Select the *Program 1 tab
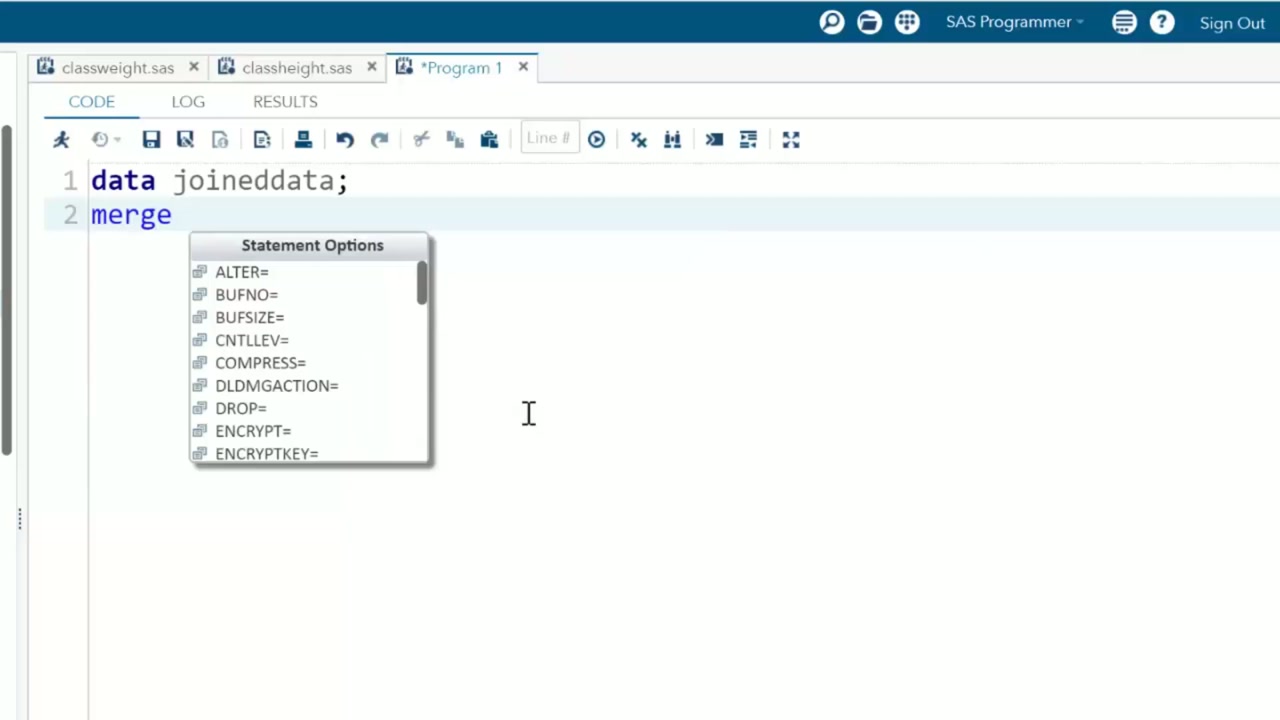 point(461,68)
